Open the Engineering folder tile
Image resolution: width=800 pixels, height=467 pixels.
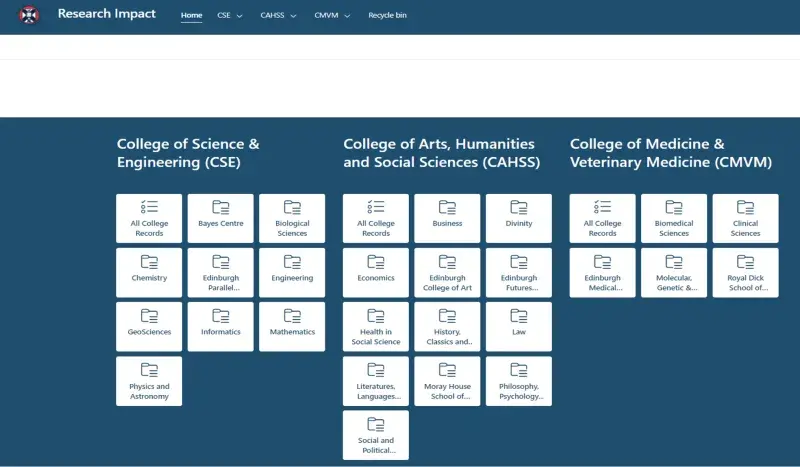point(292,273)
